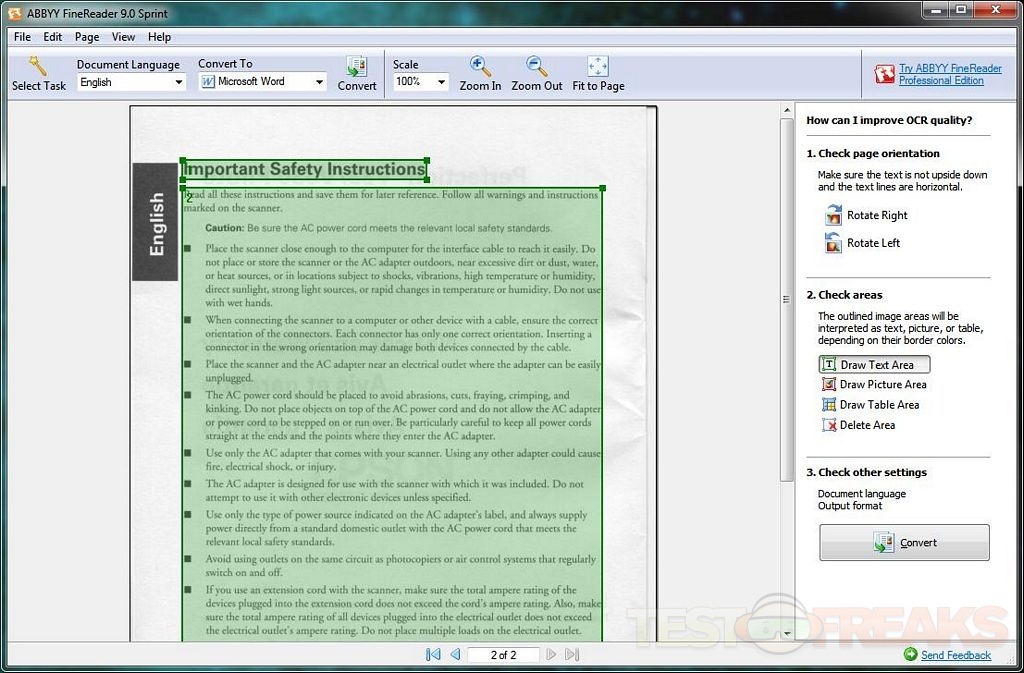The height and width of the screenshot is (673, 1024).
Task: Open the Help menu
Action: click(159, 37)
